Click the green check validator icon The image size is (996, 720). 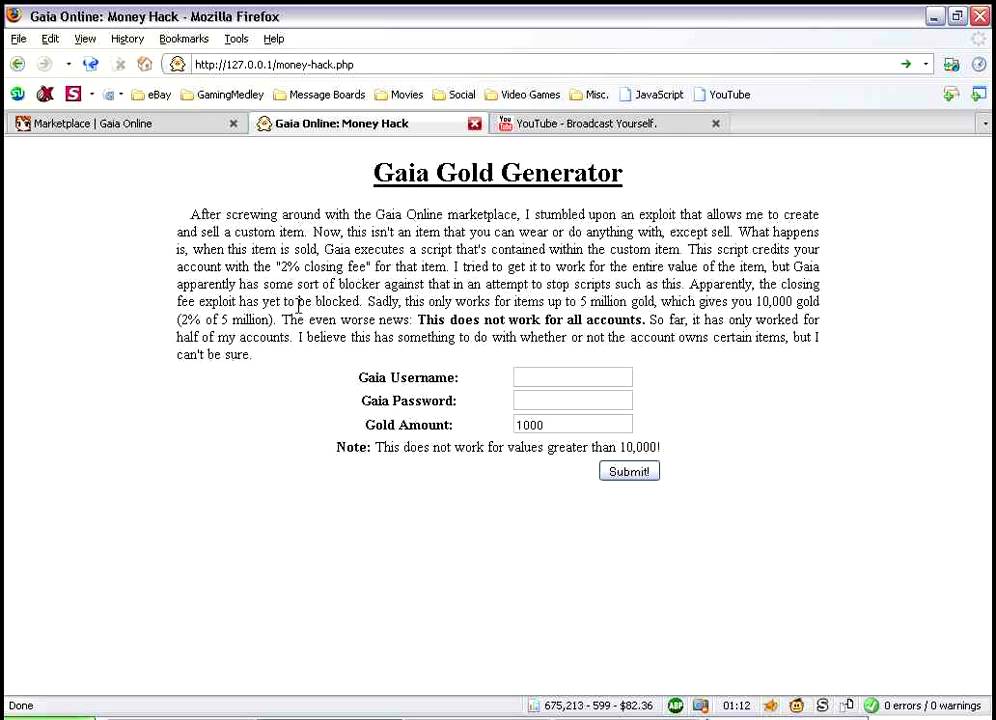(x=872, y=705)
